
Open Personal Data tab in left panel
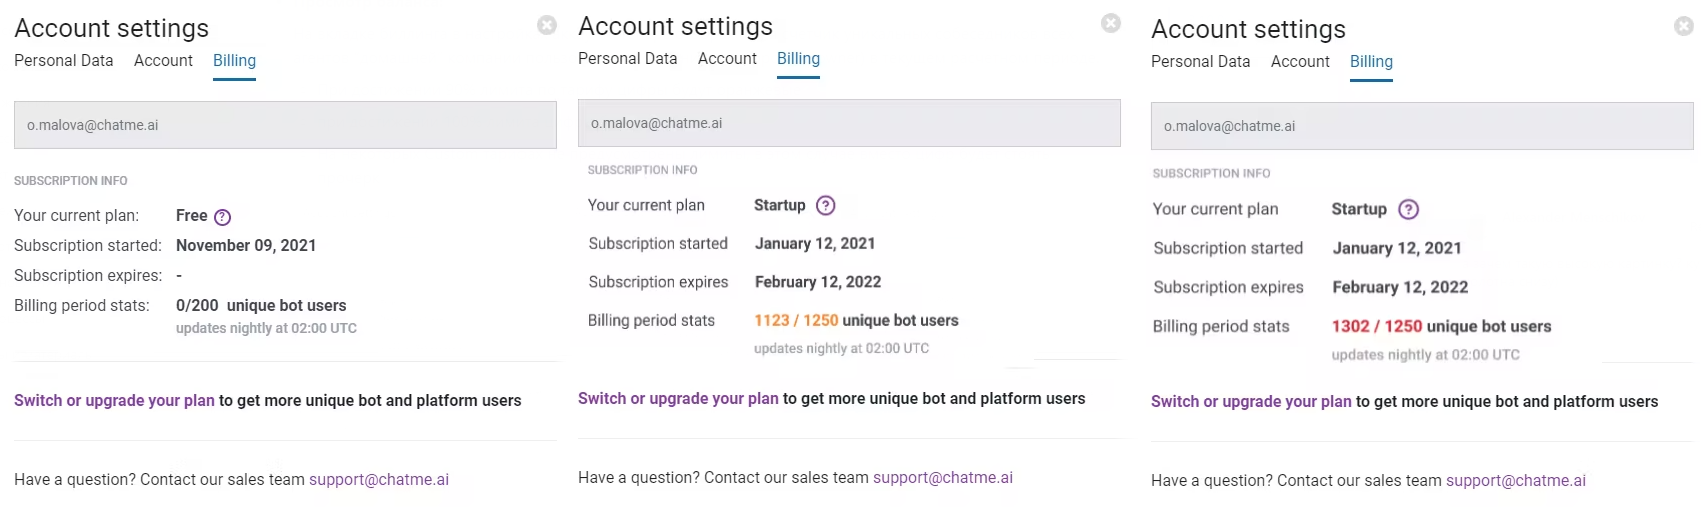(64, 60)
